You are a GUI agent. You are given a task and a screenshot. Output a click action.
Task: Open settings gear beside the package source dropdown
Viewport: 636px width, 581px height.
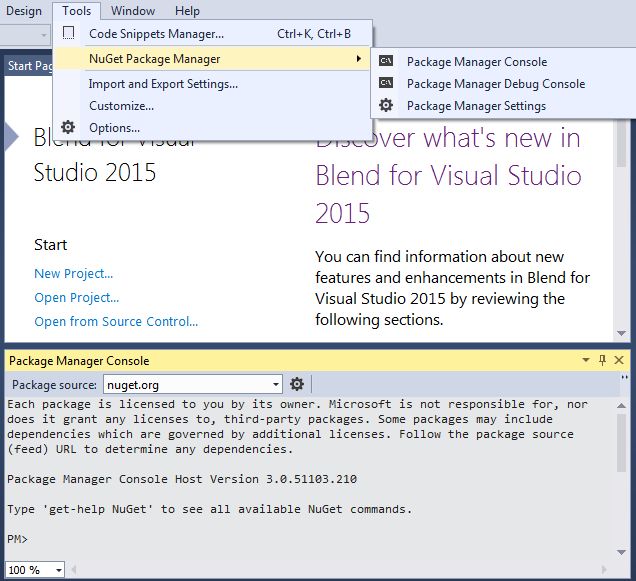pyautogui.click(x=297, y=384)
